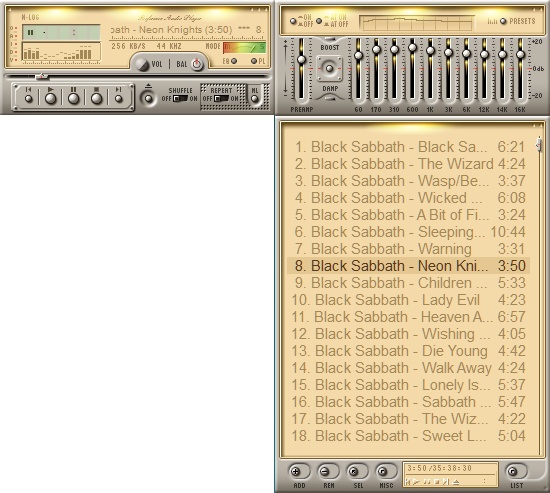Toggle the equalizer ON/OFF button
The height and width of the screenshot is (493, 550).
pos(293,21)
